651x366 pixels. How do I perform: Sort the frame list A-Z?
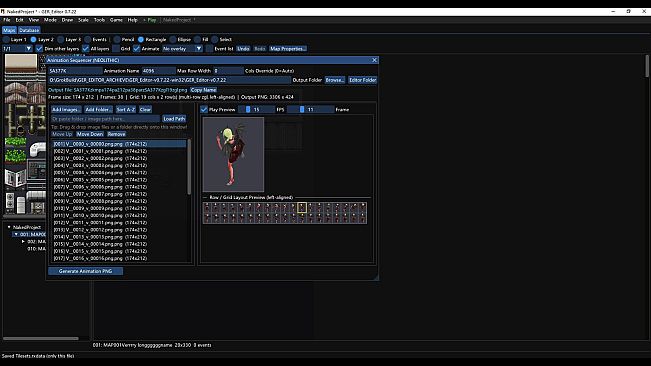pos(126,110)
